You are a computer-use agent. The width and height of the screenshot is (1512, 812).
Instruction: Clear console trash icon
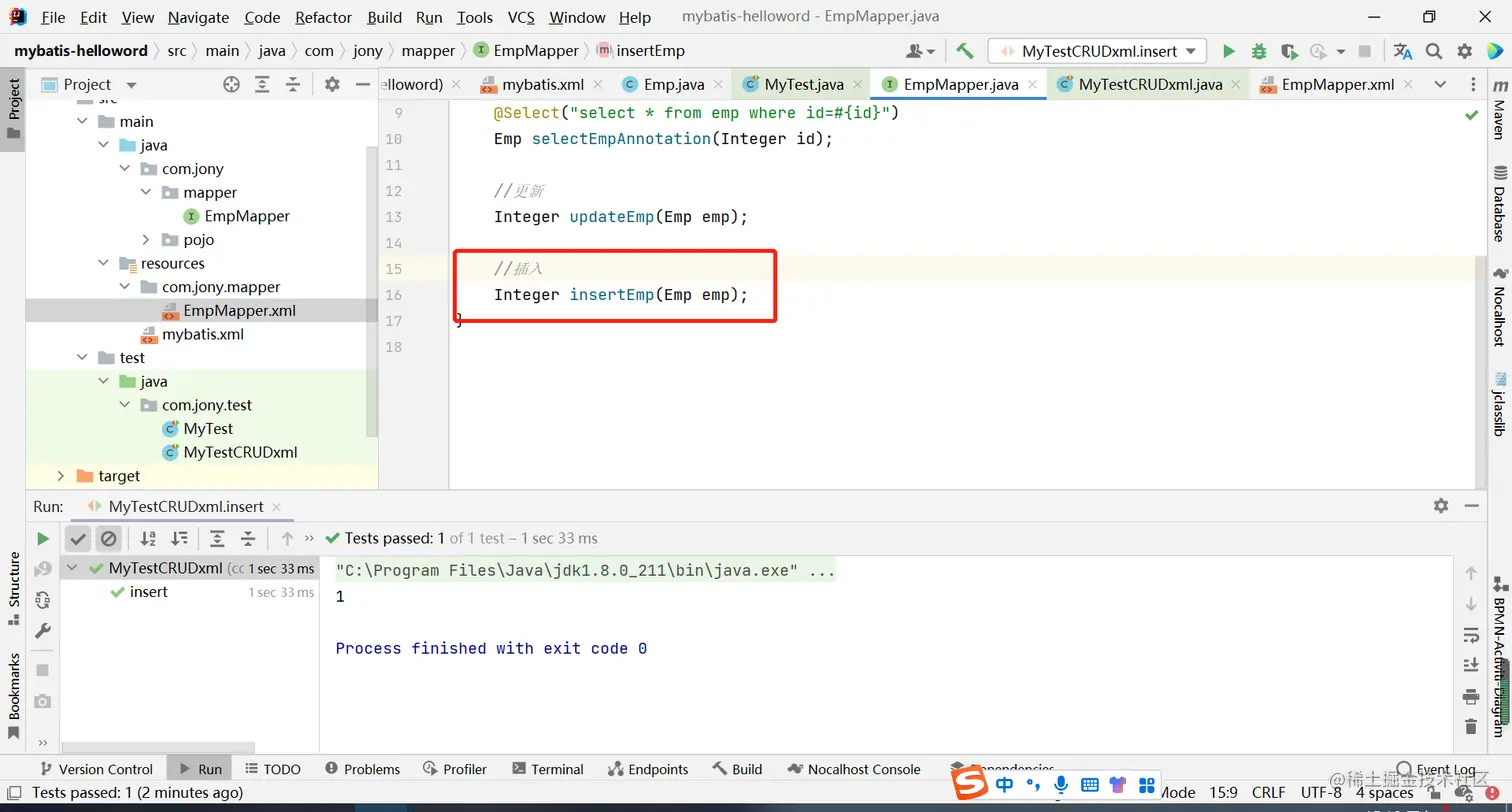point(1471,727)
